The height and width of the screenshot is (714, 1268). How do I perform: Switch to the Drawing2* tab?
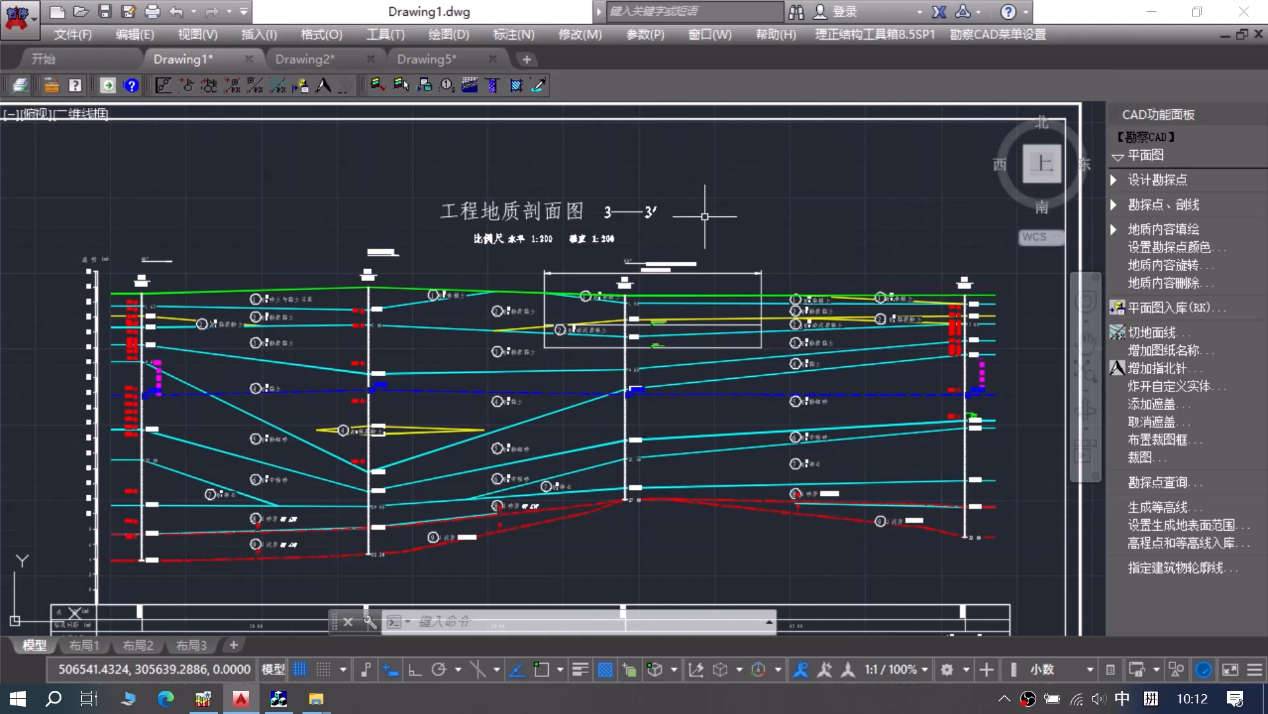(304, 59)
